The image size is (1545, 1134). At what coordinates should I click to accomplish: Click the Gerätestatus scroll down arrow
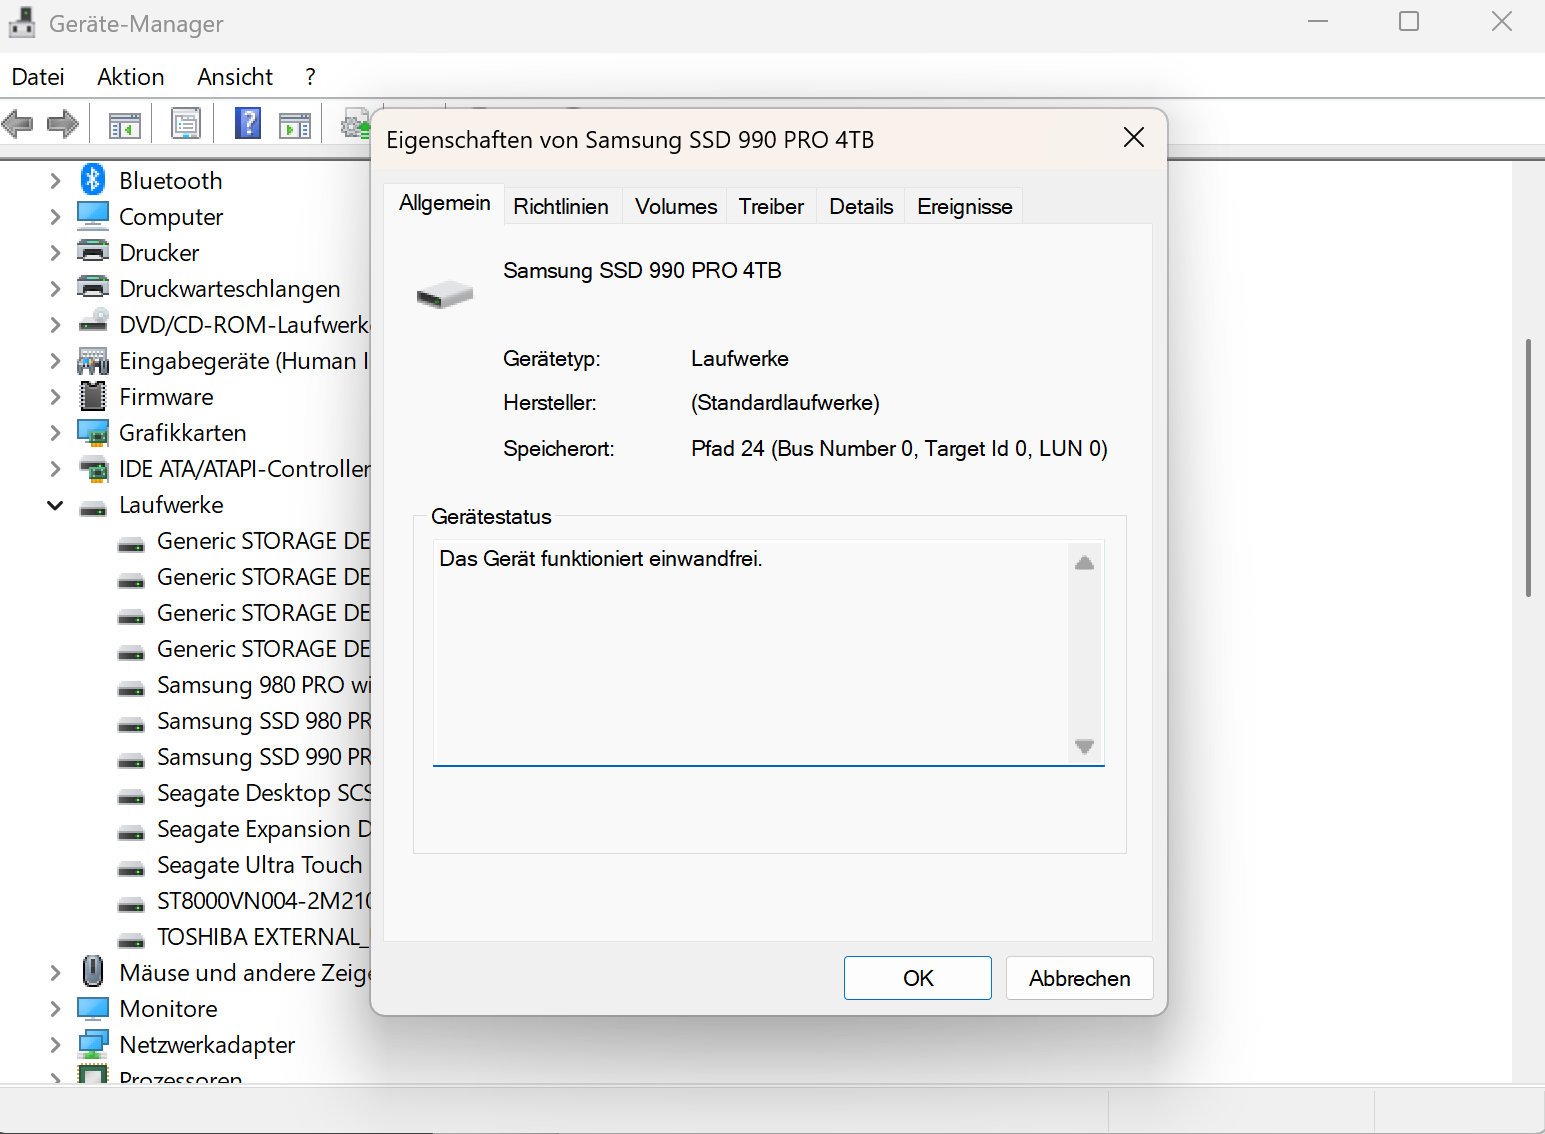point(1085,746)
